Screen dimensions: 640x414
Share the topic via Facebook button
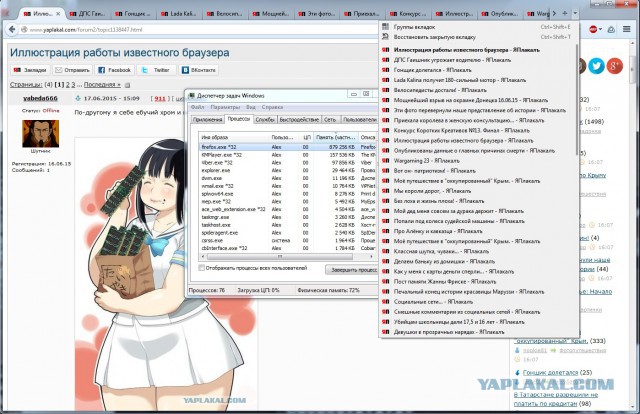(115, 70)
